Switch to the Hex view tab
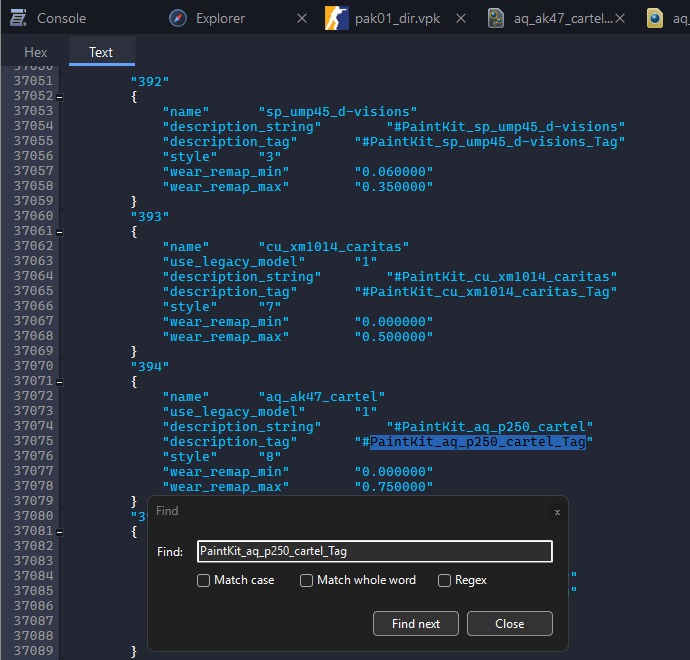 pyautogui.click(x=36, y=52)
